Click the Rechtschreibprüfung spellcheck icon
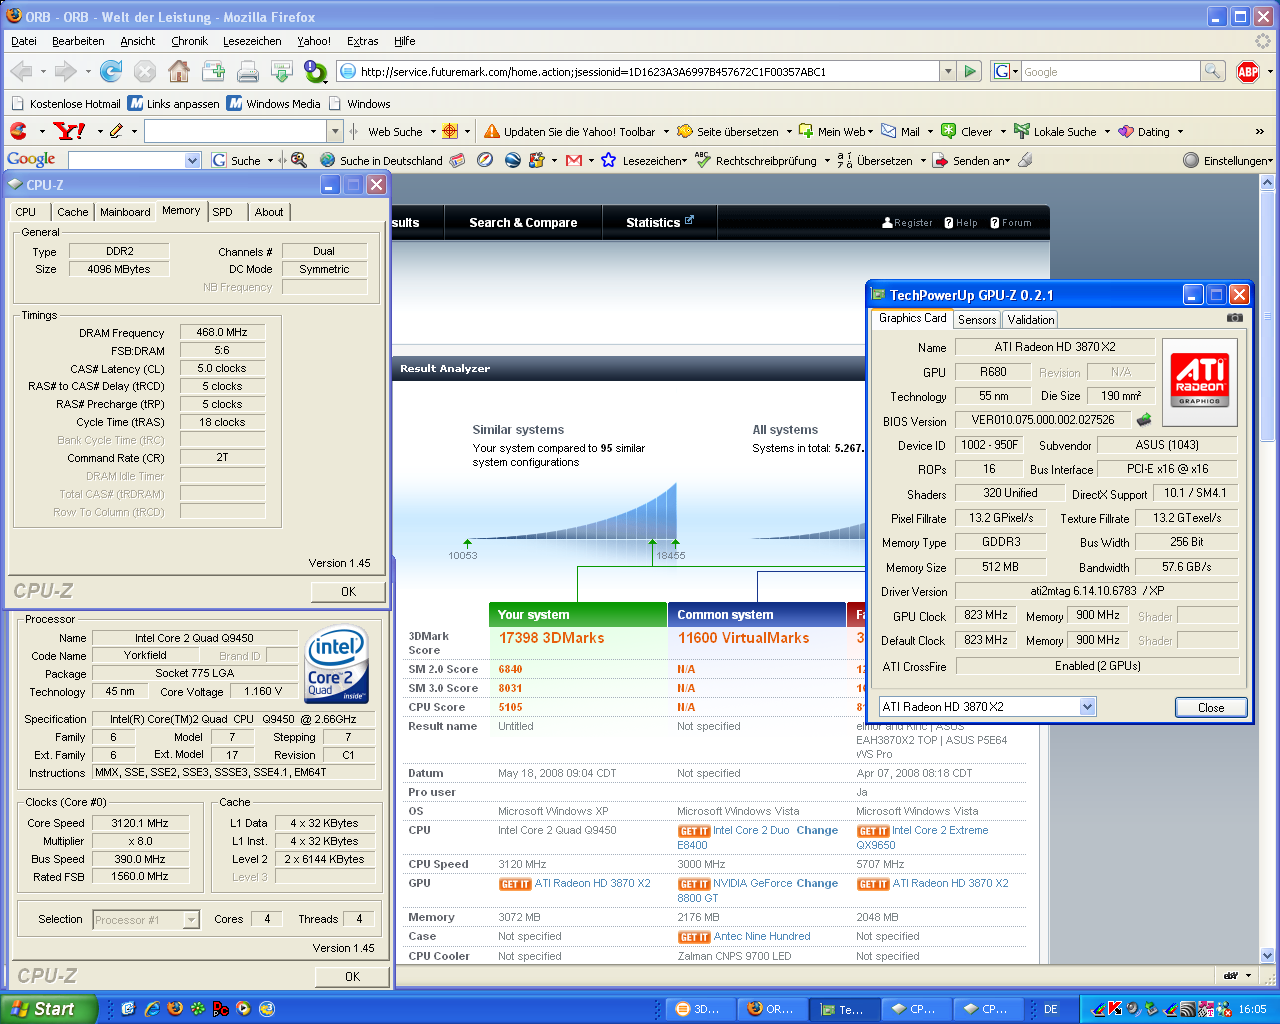 pos(702,160)
